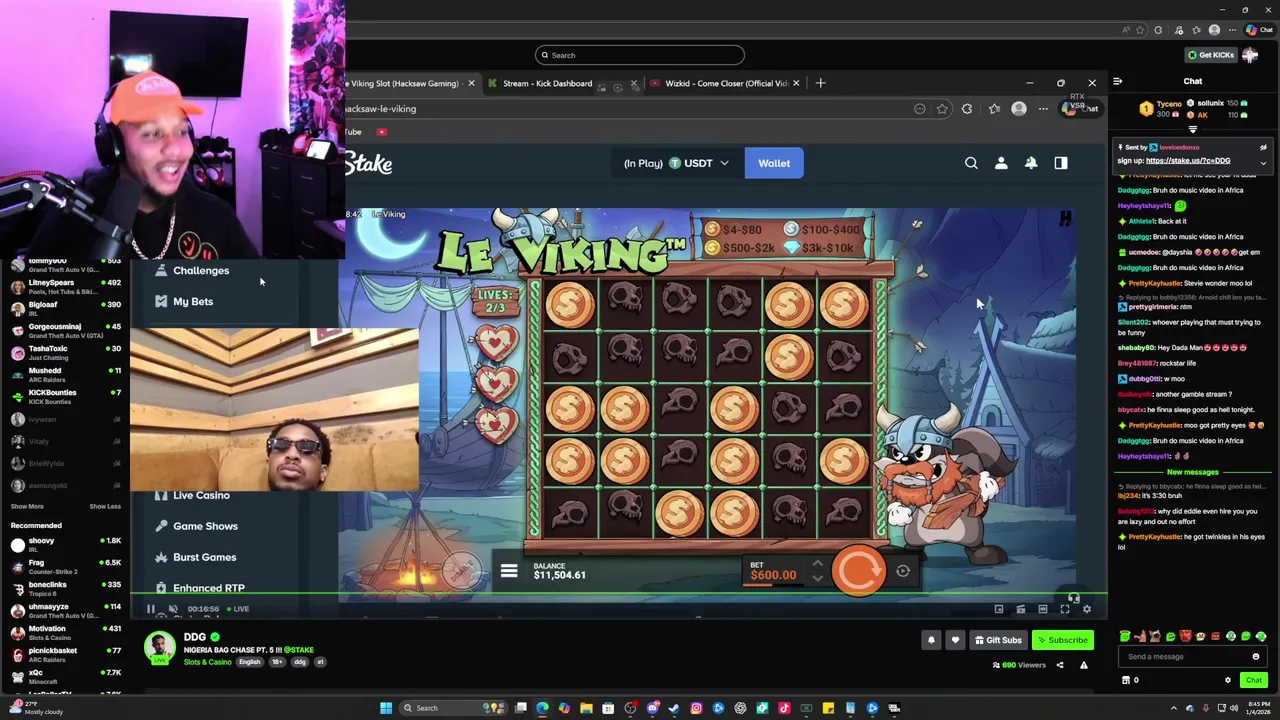
Task: Open outer browser Copilot Chat button
Action: click(1259, 30)
